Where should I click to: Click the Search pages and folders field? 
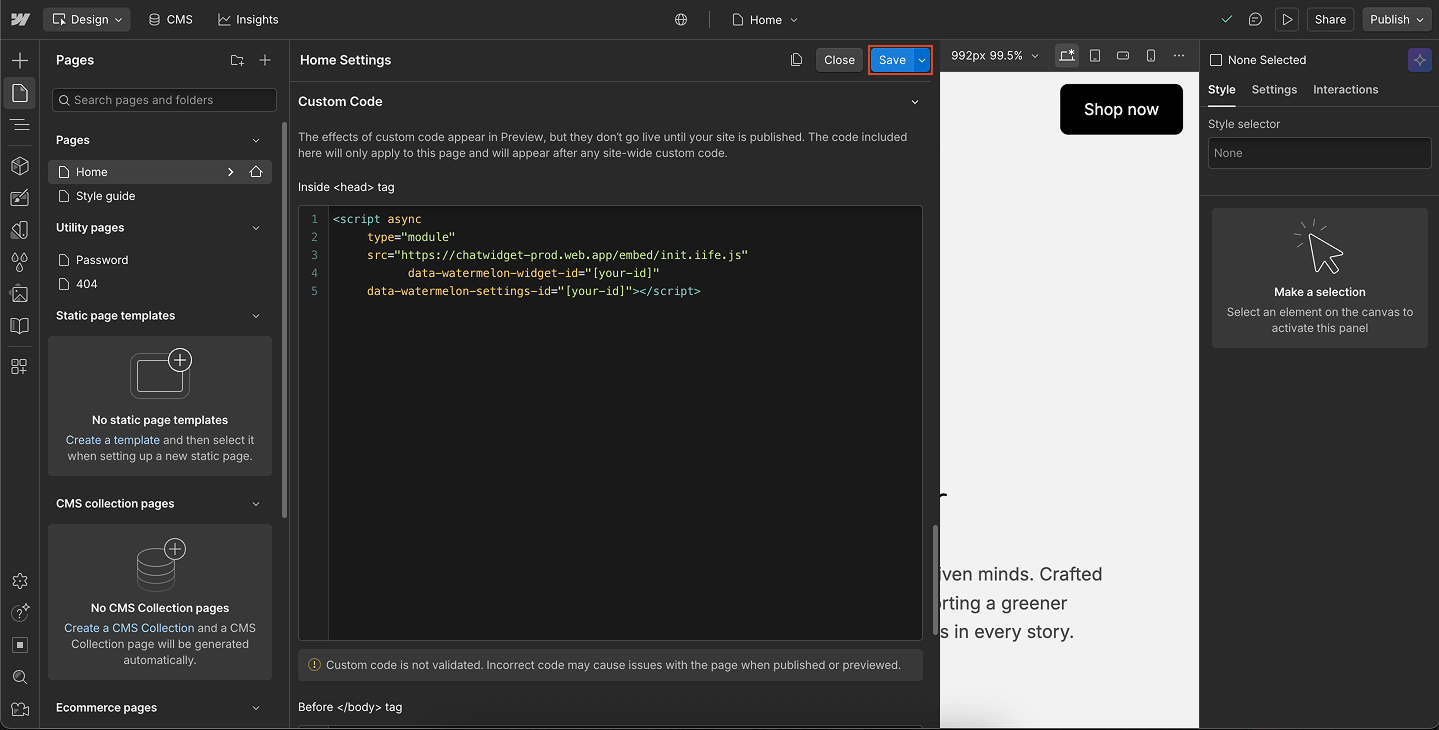tap(164, 100)
